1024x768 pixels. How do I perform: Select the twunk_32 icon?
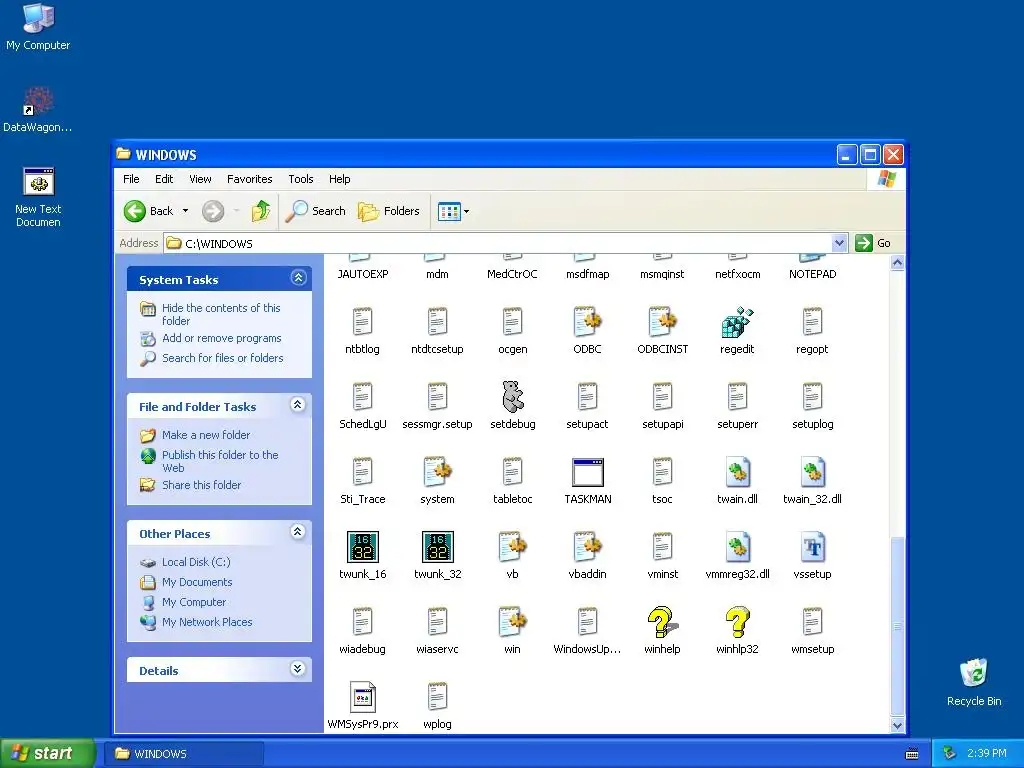tap(438, 547)
